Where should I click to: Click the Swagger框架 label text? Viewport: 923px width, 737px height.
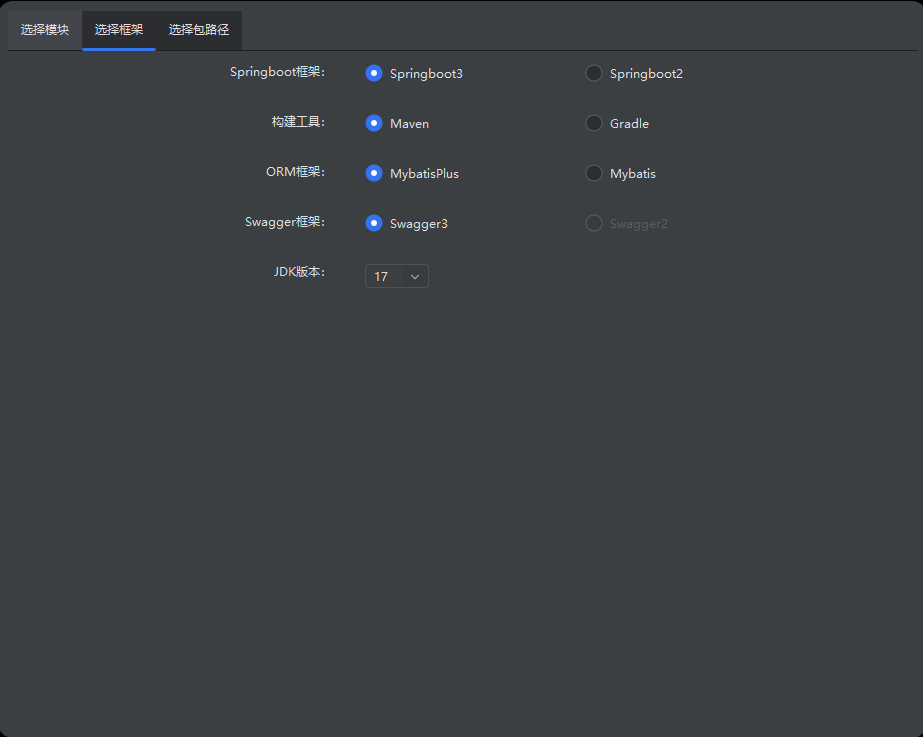click(x=285, y=223)
